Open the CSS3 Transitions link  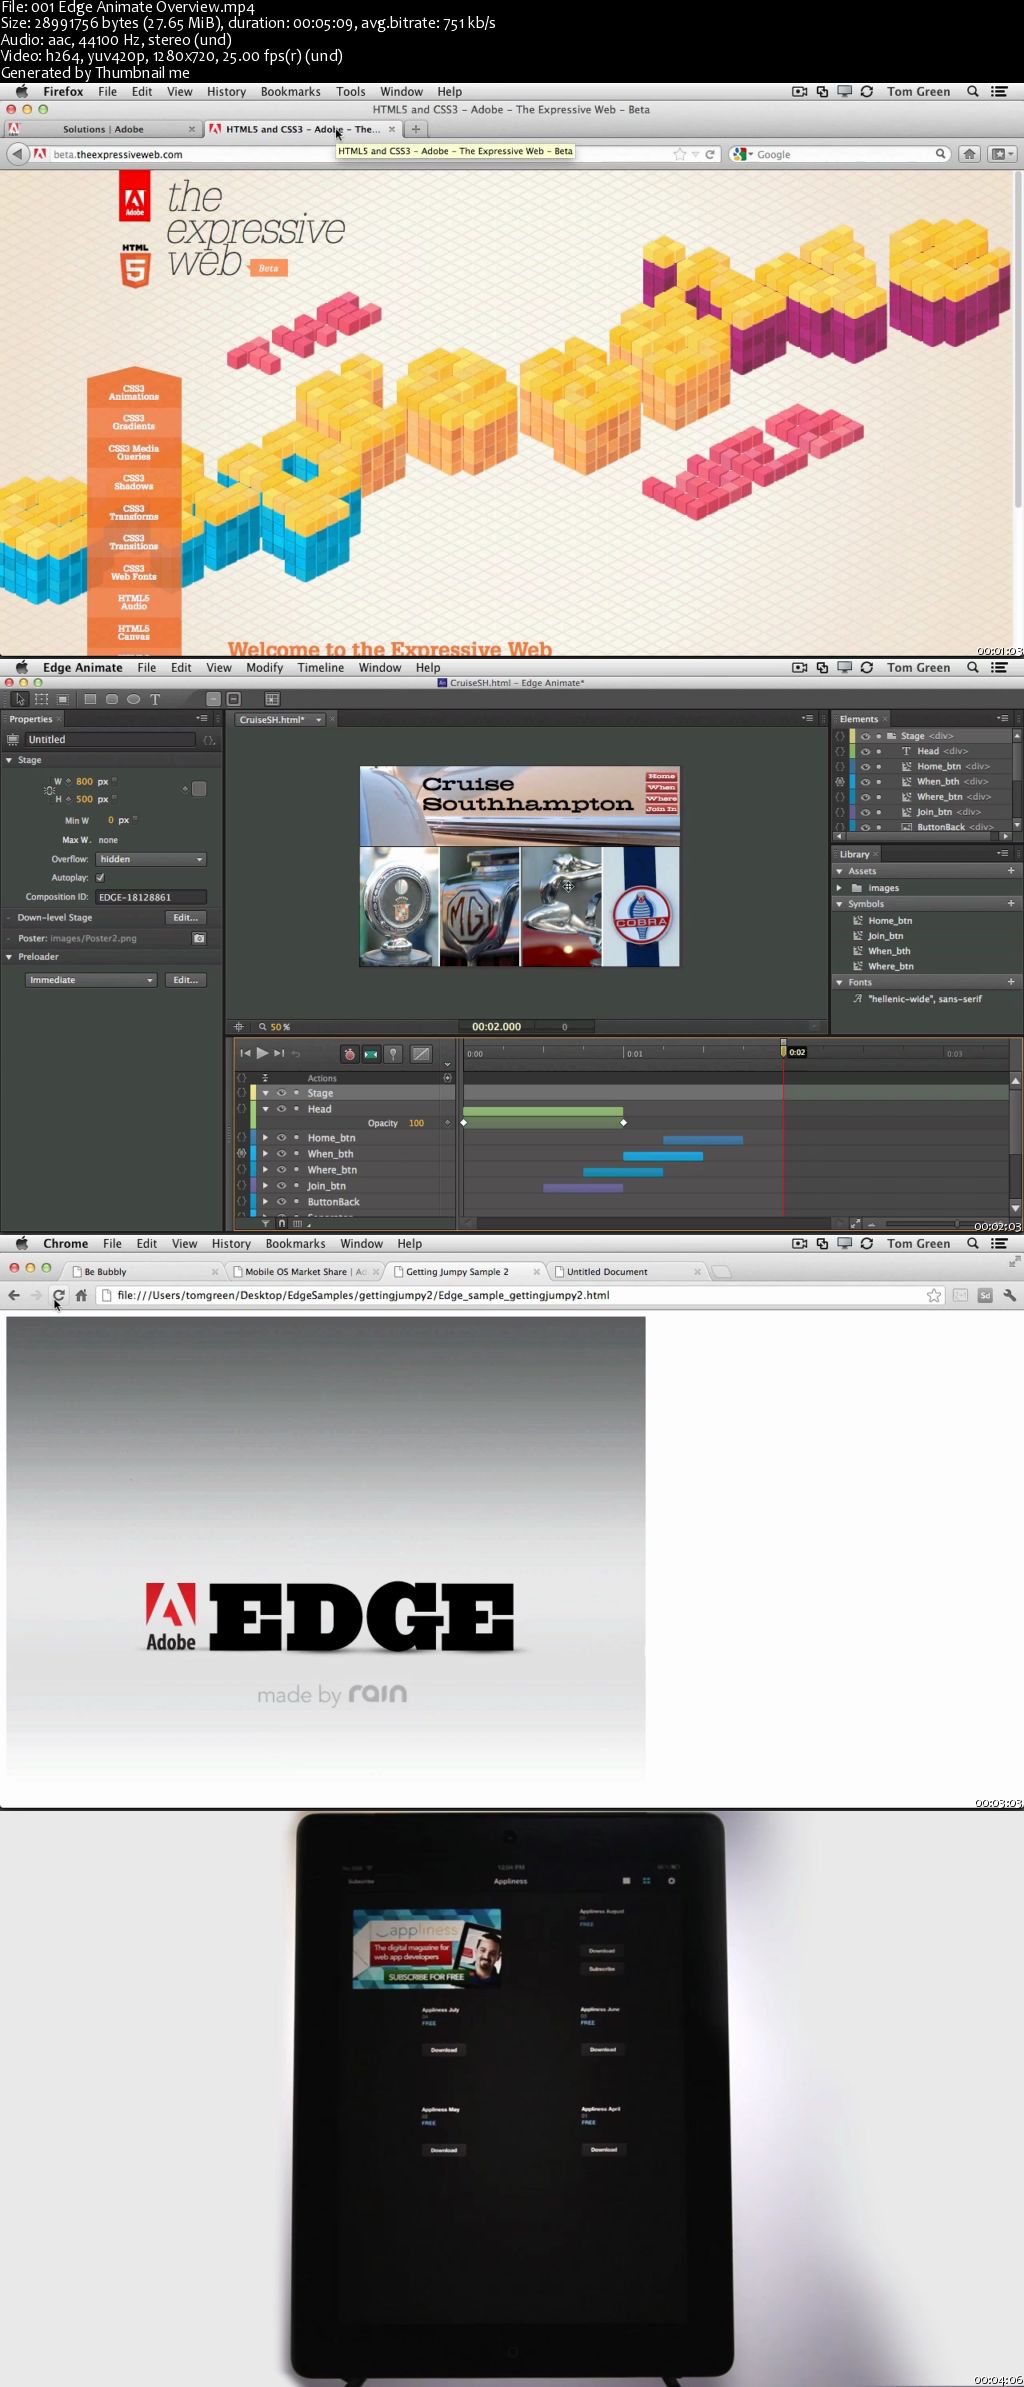pyautogui.click(x=134, y=542)
